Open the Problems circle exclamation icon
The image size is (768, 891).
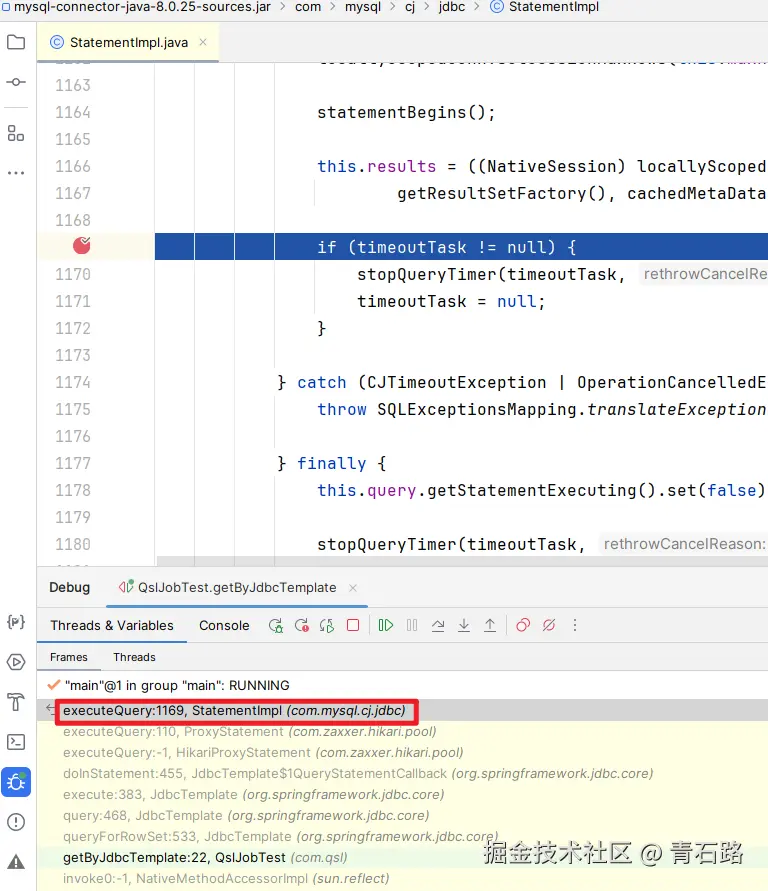click(x=16, y=822)
